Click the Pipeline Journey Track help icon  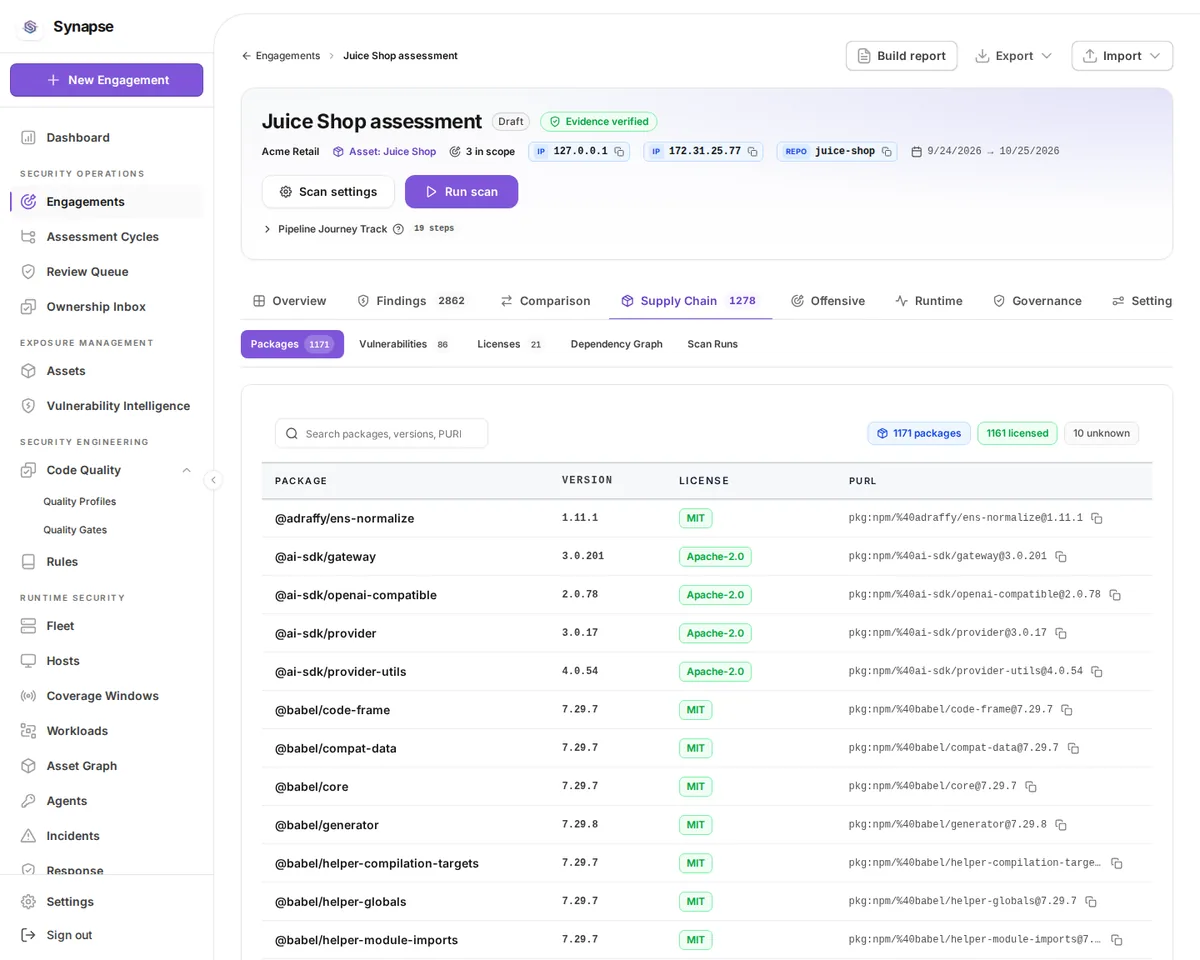(398, 229)
